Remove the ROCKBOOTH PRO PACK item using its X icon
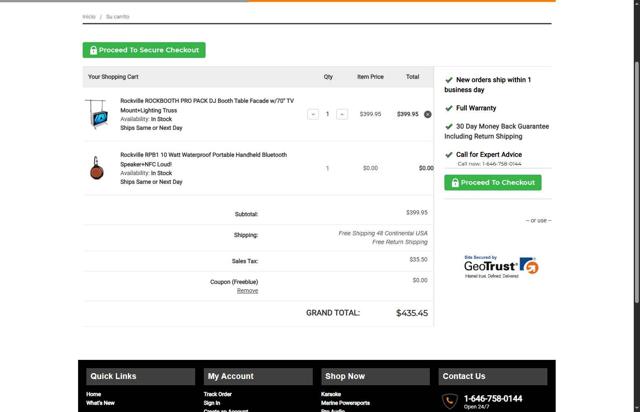The image size is (640, 412). [427, 114]
